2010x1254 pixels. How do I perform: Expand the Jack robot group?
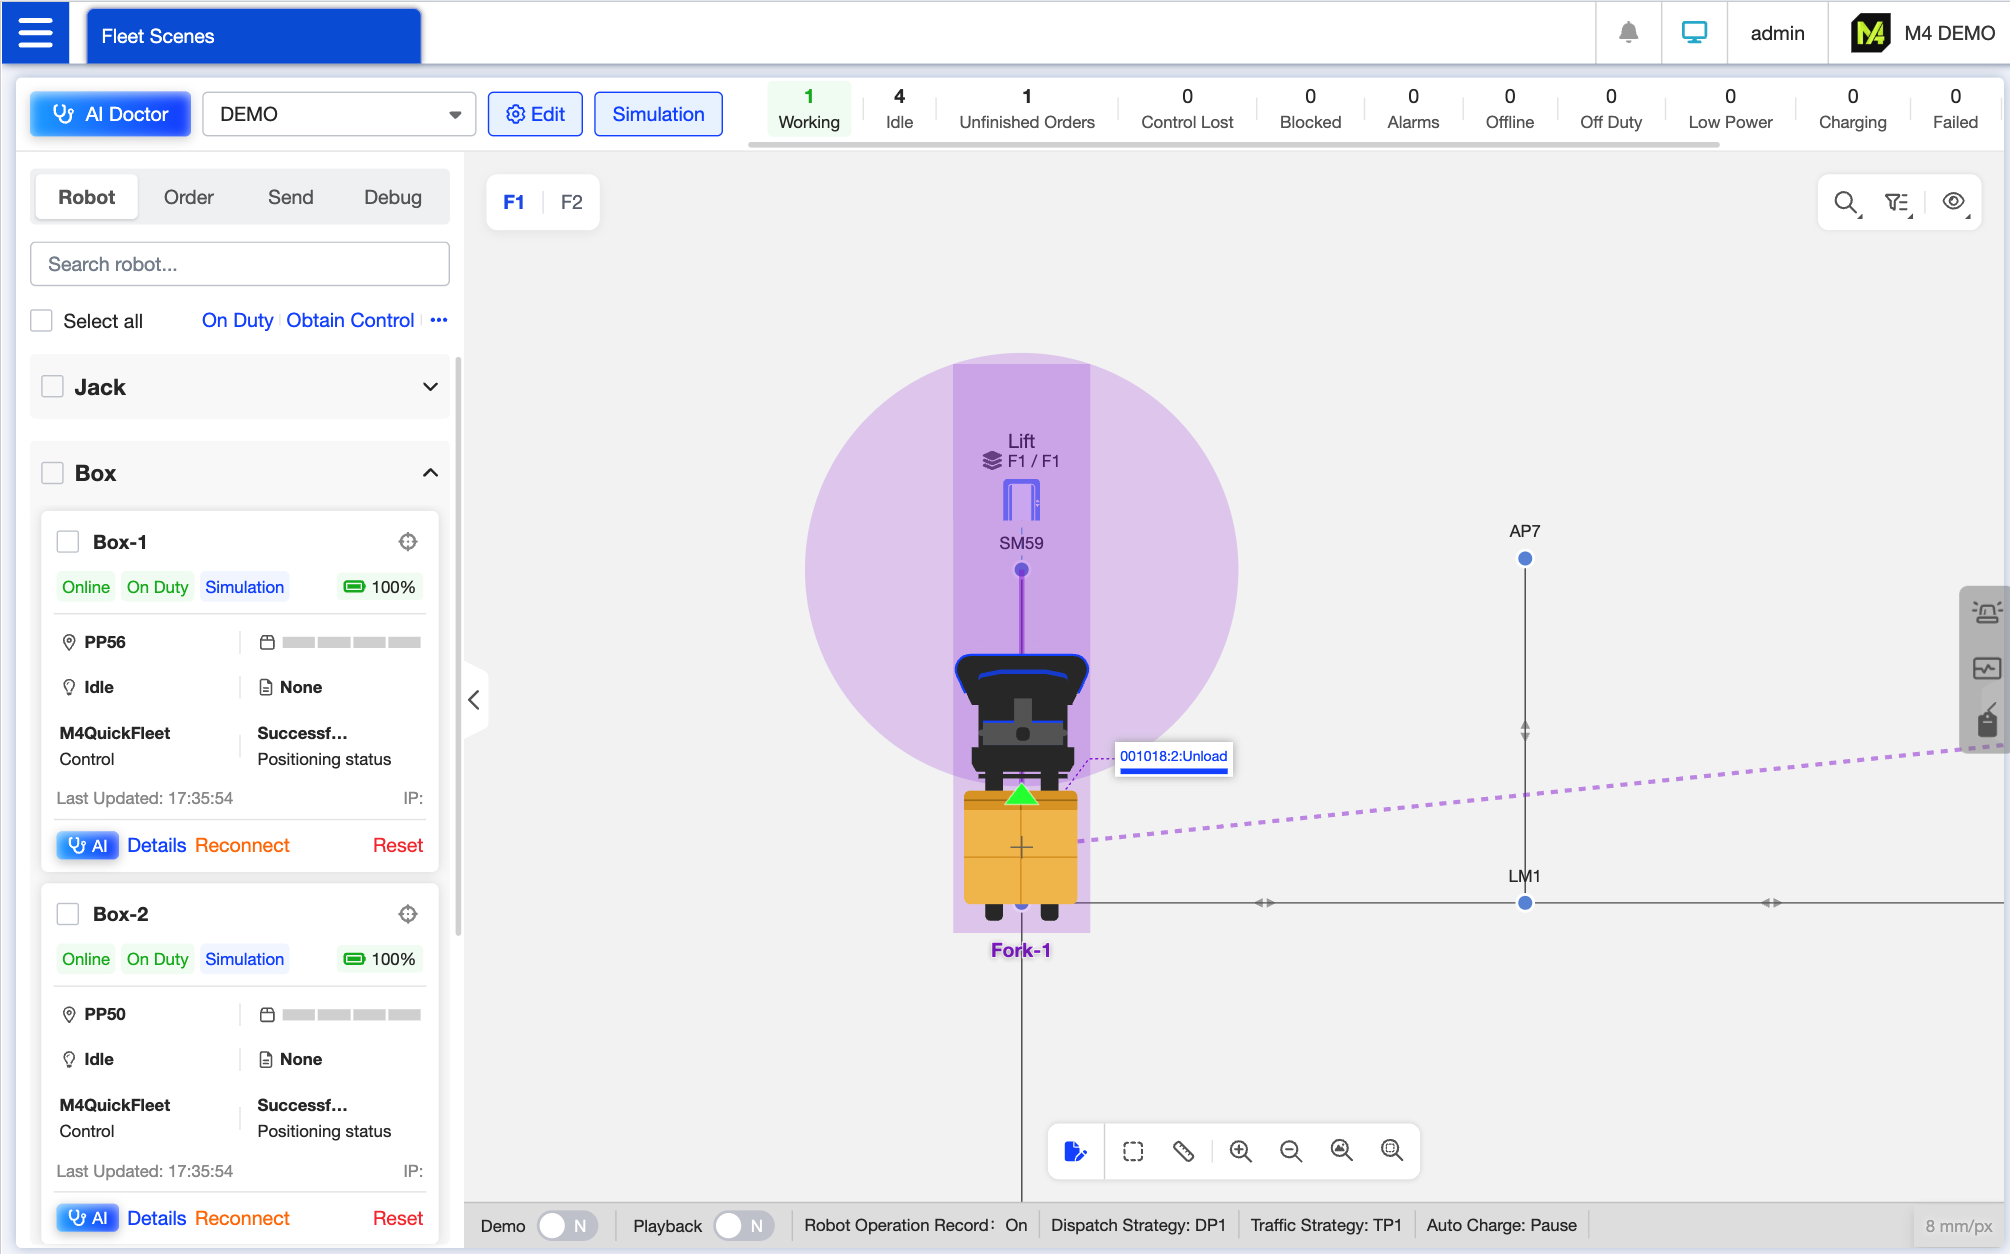pos(430,387)
